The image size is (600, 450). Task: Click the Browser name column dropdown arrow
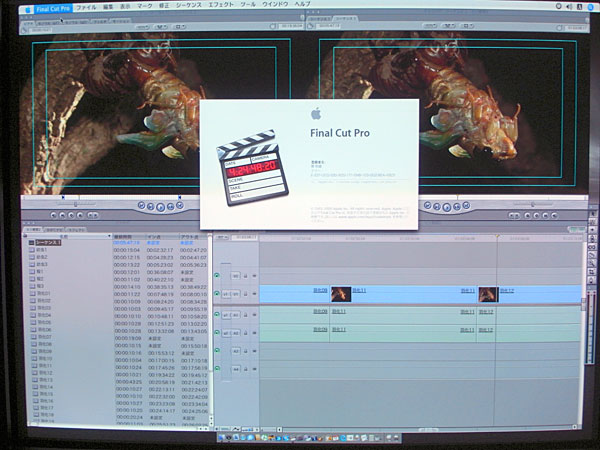point(109,236)
